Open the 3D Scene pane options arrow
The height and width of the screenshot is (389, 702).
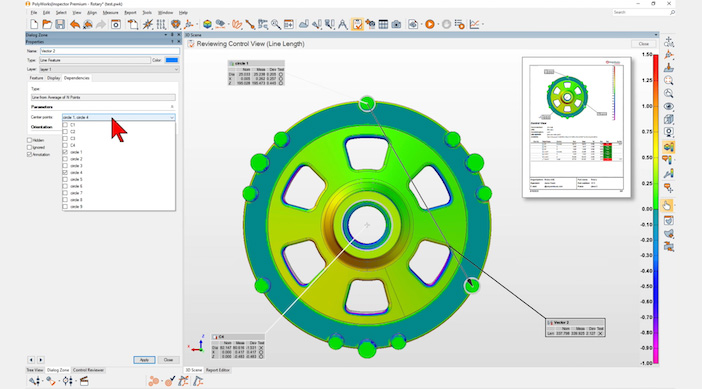pos(656,35)
